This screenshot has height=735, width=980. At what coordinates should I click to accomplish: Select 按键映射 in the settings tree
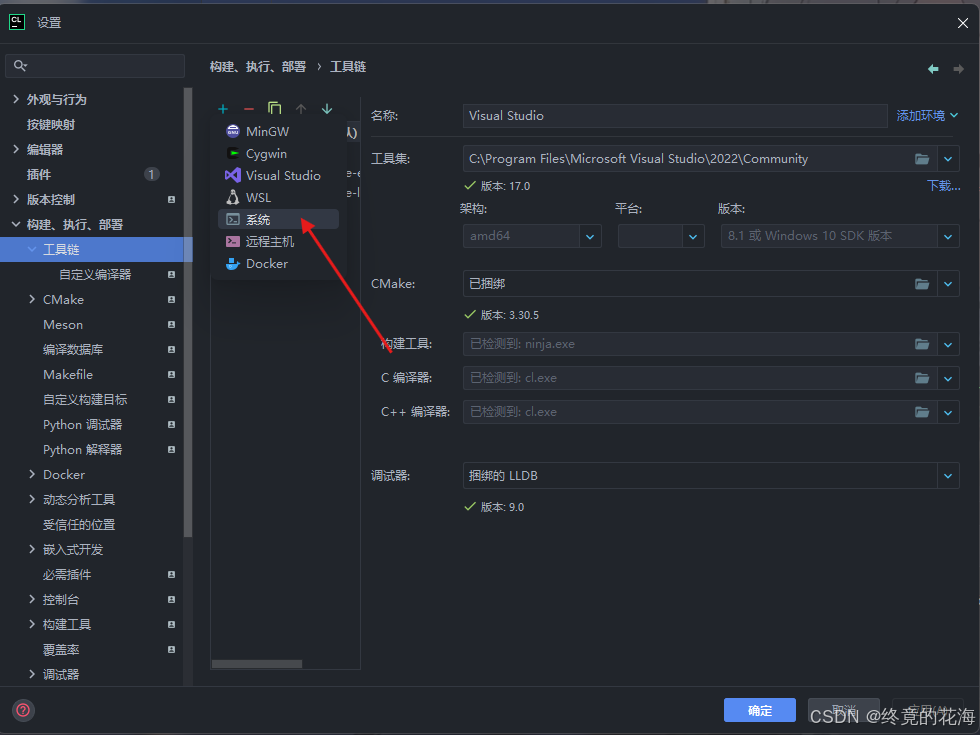(91, 124)
